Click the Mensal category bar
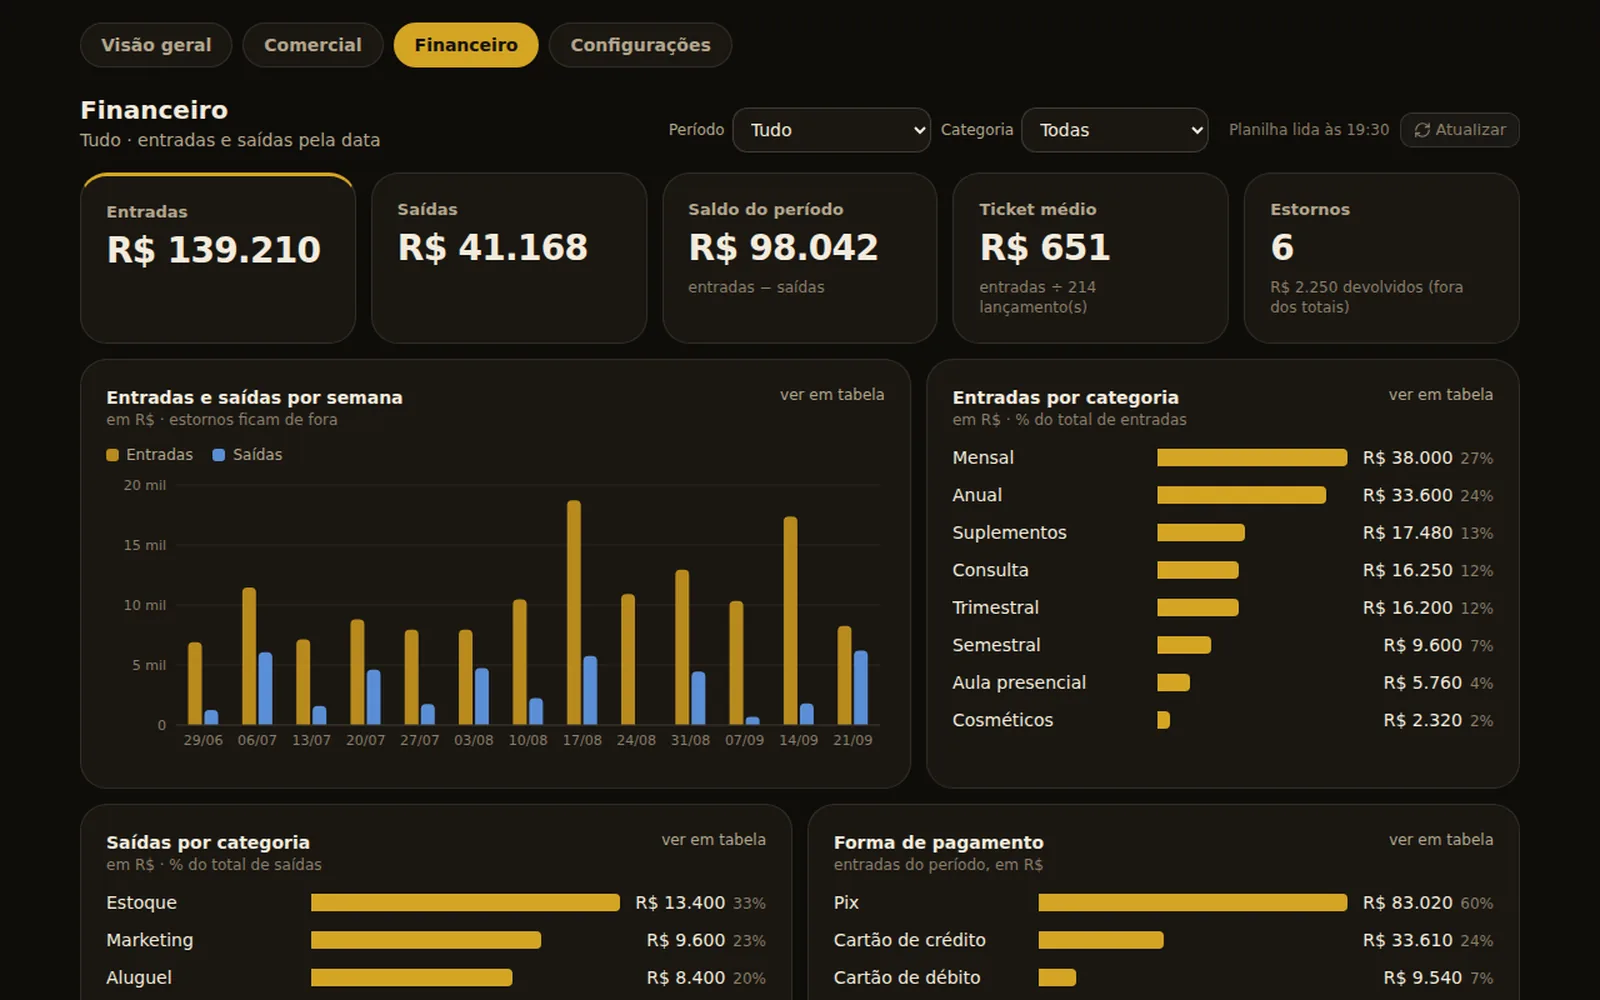1600x1000 pixels. coord(1252,458)
